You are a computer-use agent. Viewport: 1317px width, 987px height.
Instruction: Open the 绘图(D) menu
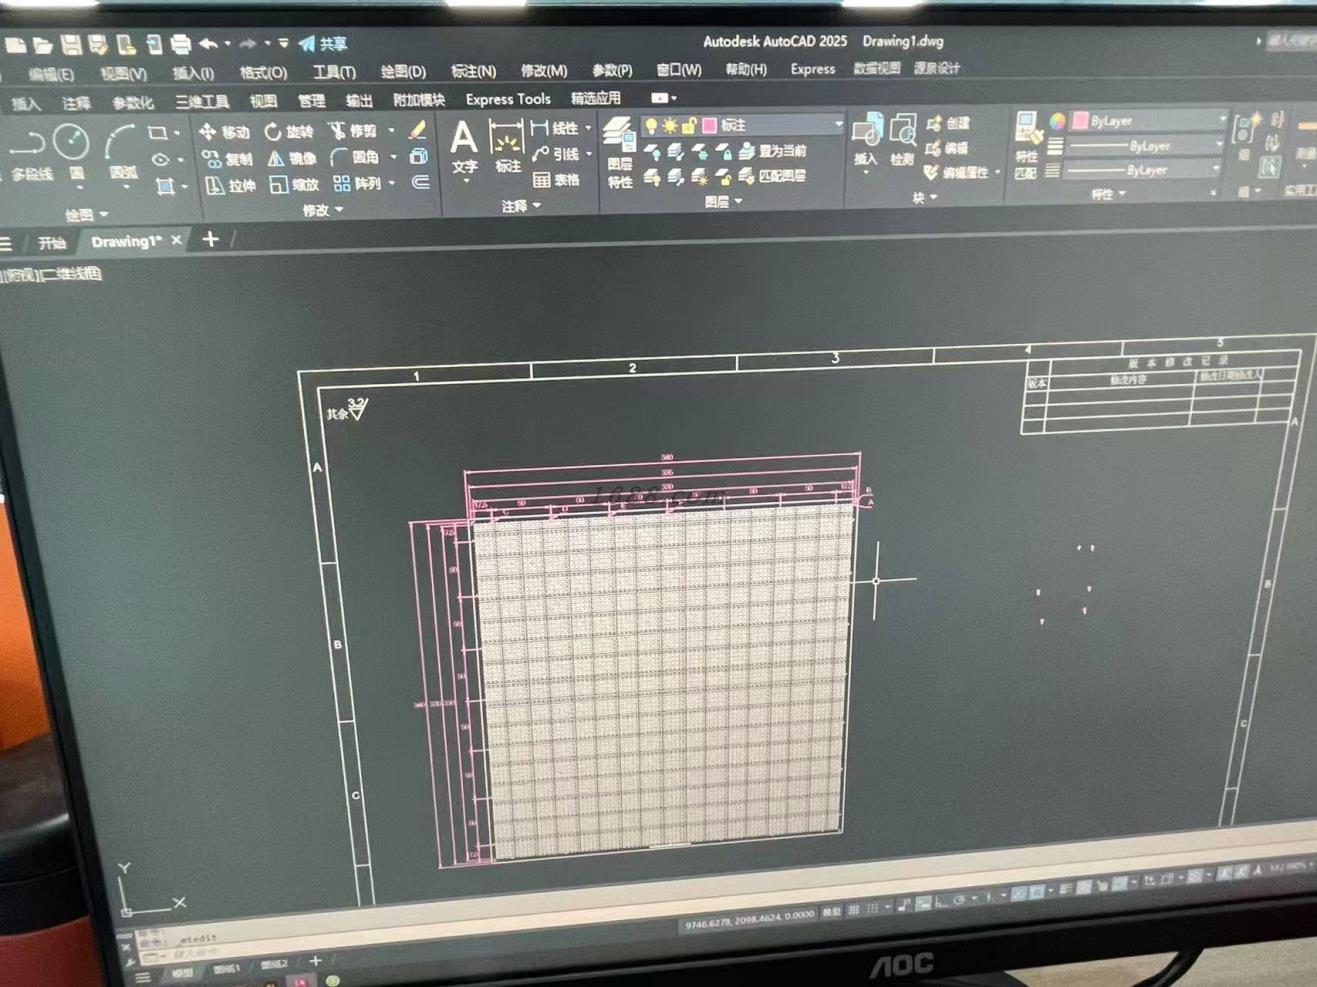403,71
